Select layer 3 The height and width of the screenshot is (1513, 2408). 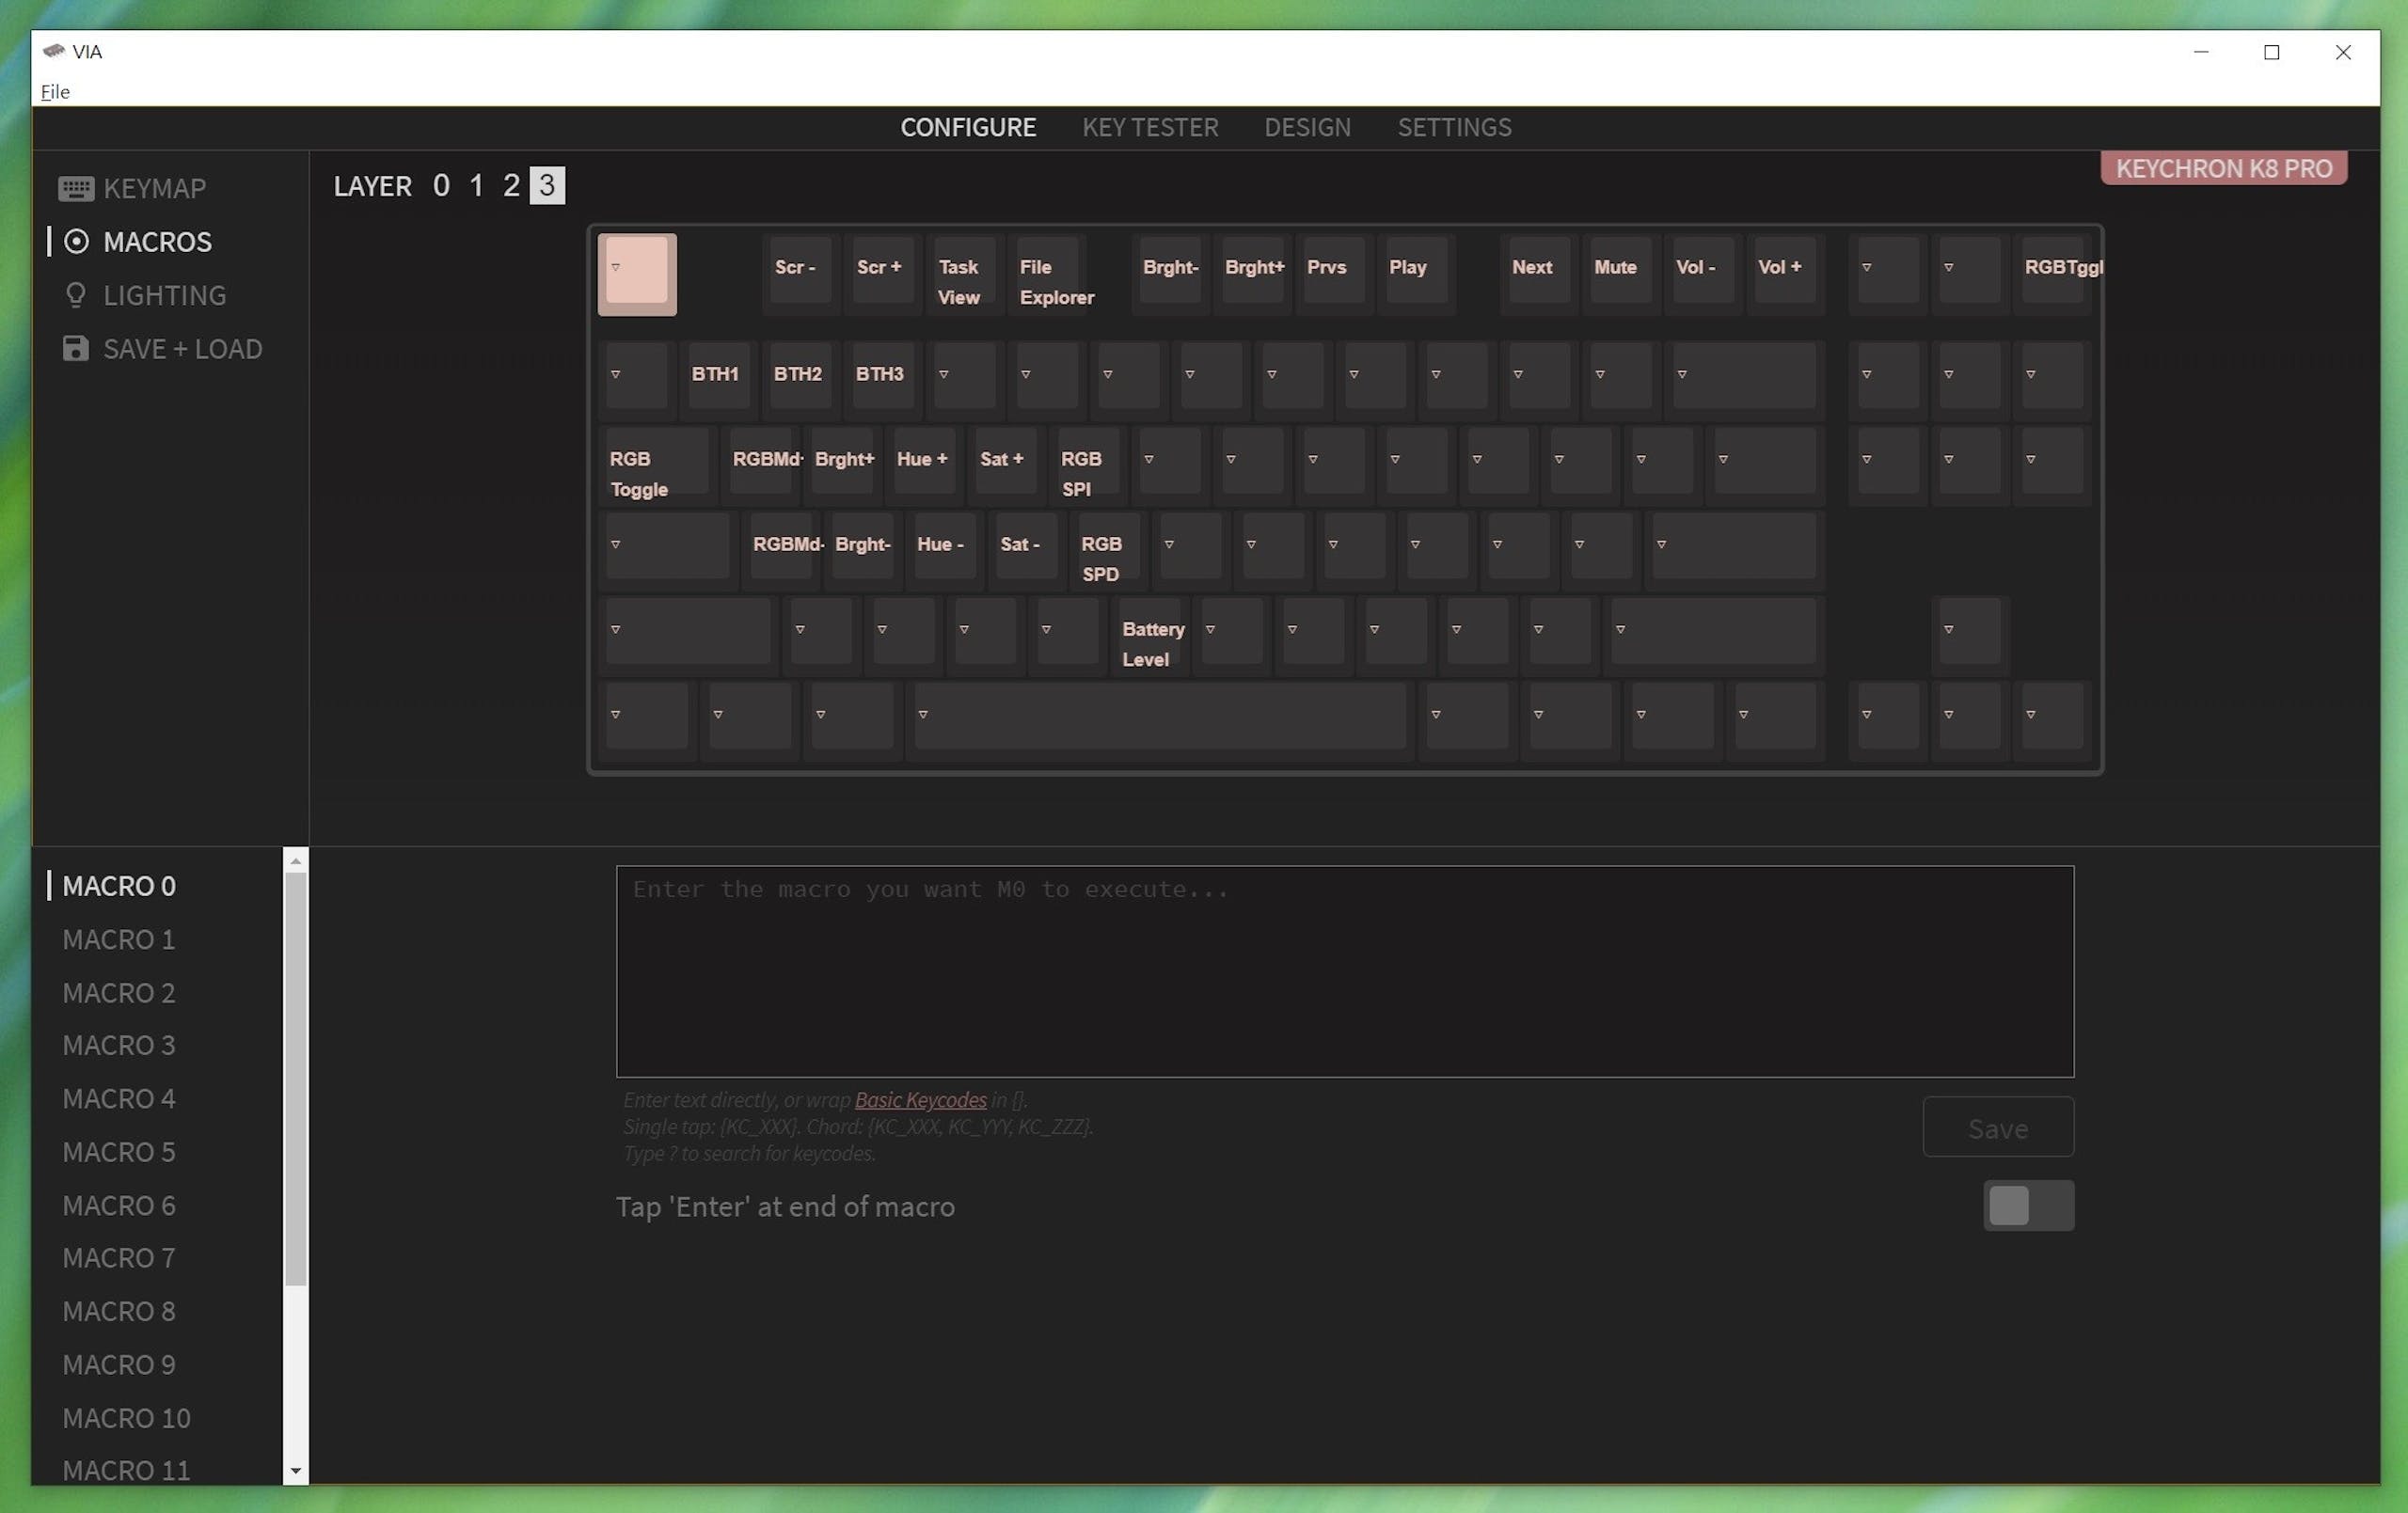(x=547, y=185)
